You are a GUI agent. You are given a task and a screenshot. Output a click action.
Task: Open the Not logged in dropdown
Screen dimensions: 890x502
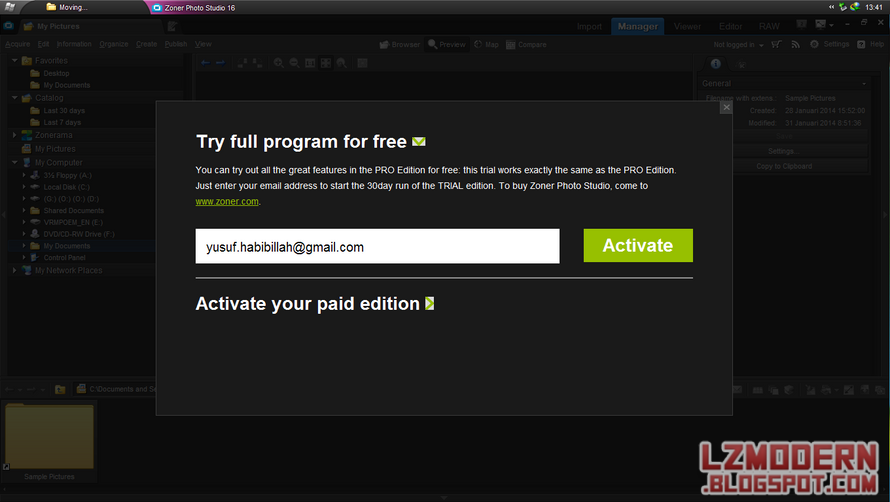(x=738, y=44)
